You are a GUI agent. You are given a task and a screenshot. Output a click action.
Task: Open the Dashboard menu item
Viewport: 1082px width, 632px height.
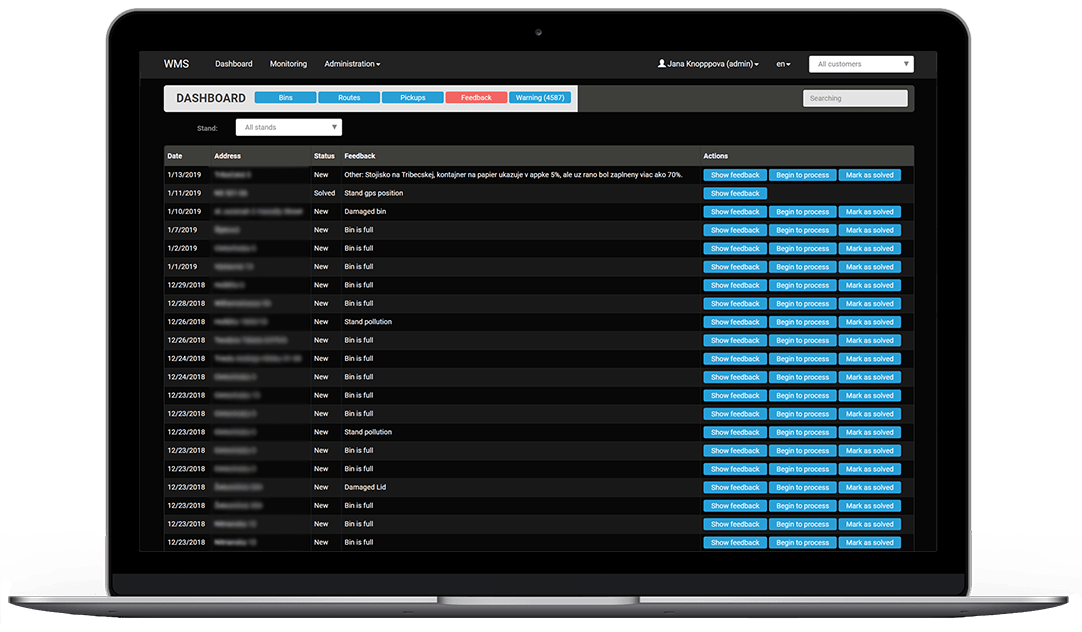point(234,64)
